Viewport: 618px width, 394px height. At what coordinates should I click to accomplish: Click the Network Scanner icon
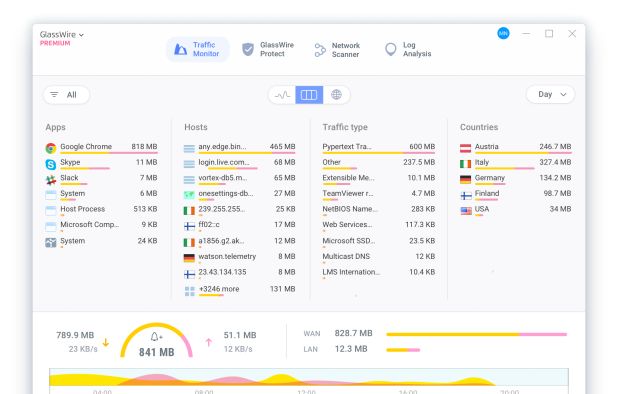[x=320, y=50]
